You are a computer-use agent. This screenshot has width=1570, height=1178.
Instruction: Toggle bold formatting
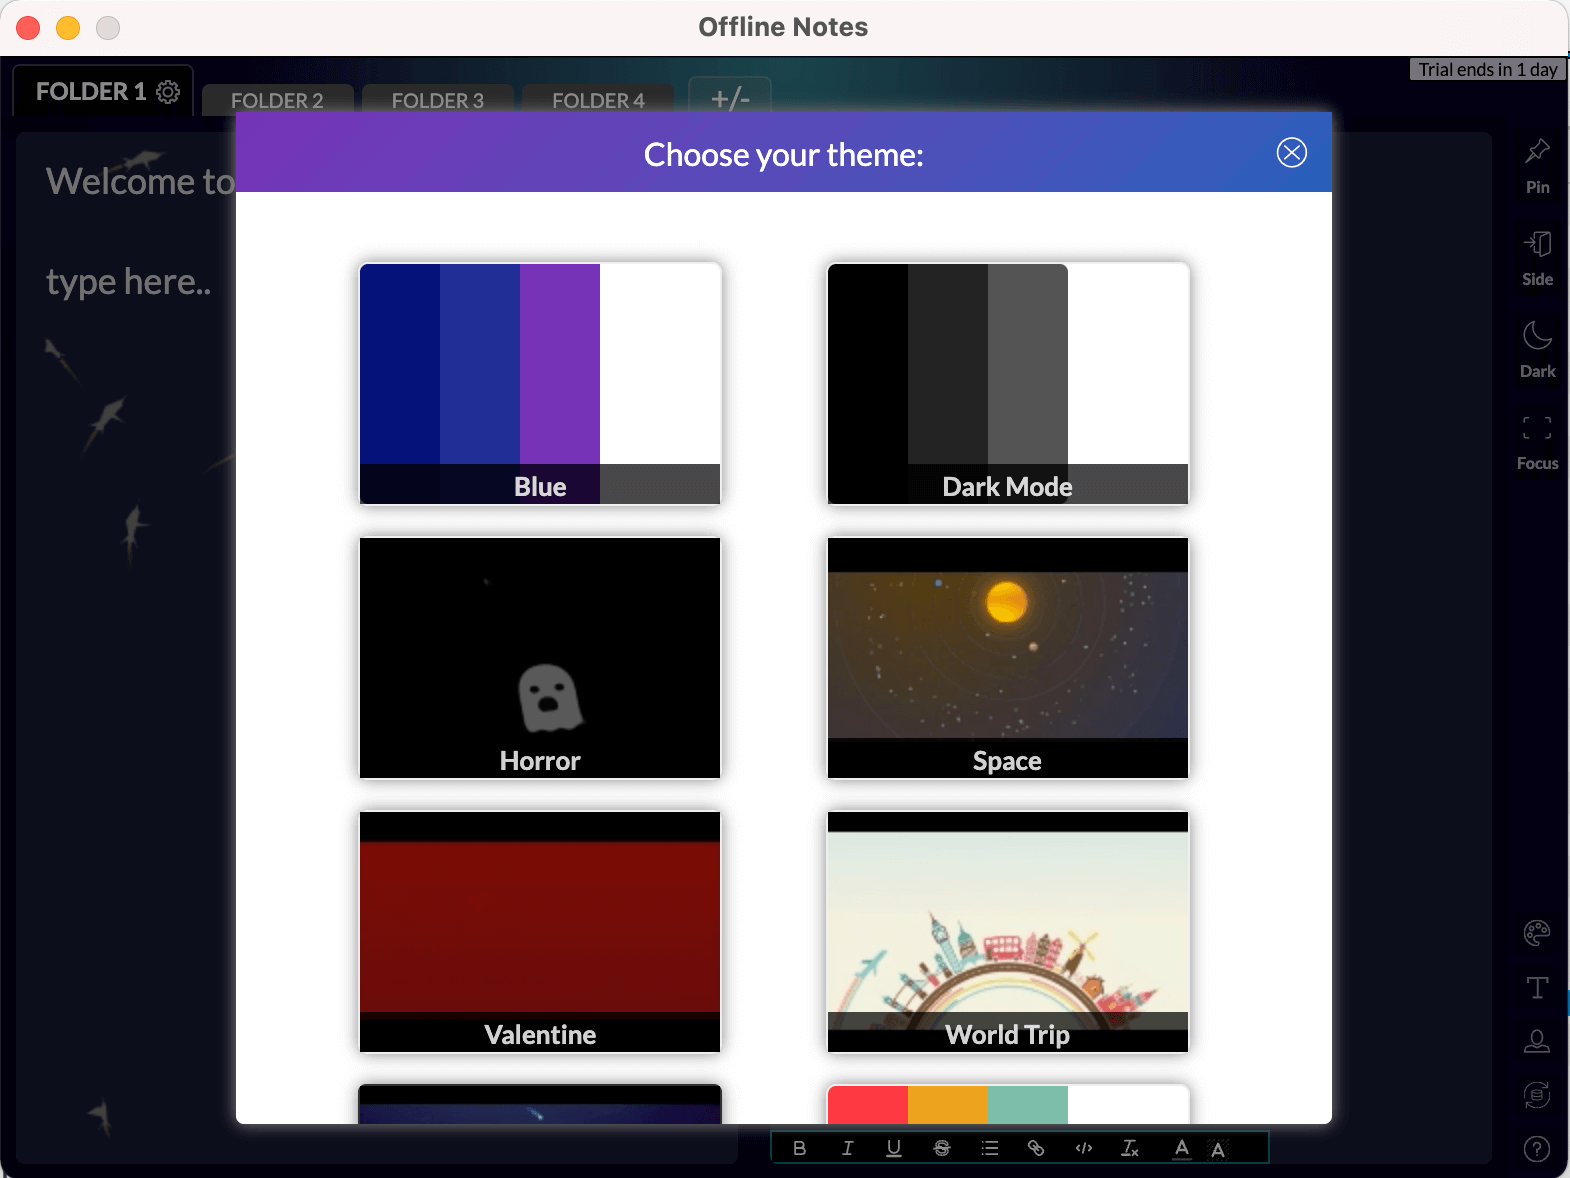799,1148
